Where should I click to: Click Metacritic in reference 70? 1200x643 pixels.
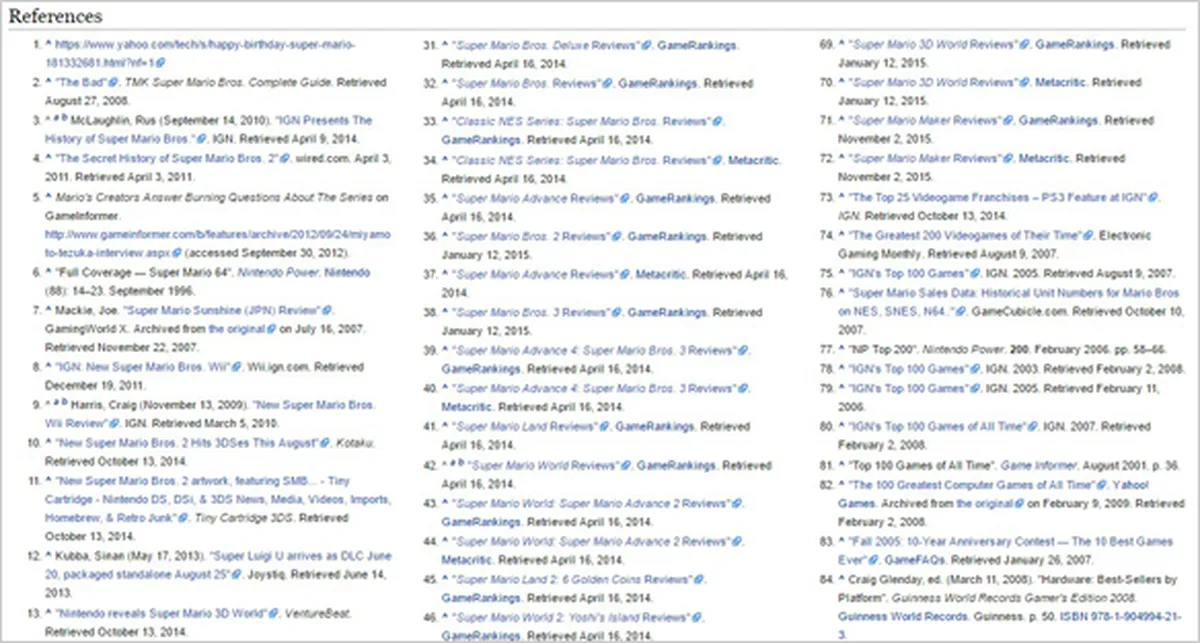pos(1061,82)
